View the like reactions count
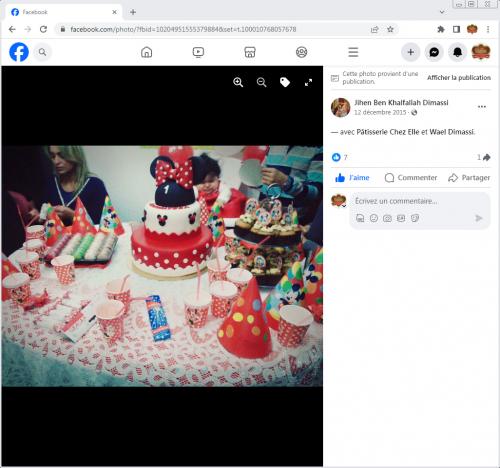Screen dimensions: 500x468 [x=340, y=157]
